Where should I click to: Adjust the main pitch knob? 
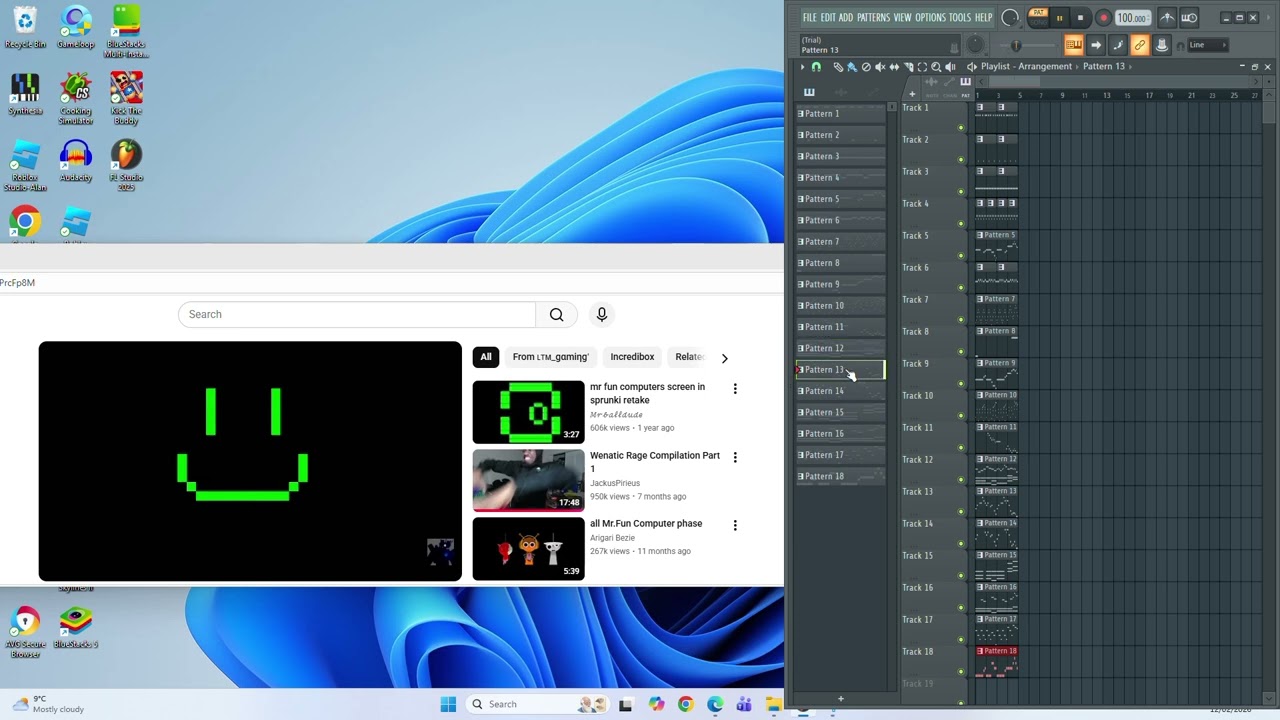coord(975,45)
